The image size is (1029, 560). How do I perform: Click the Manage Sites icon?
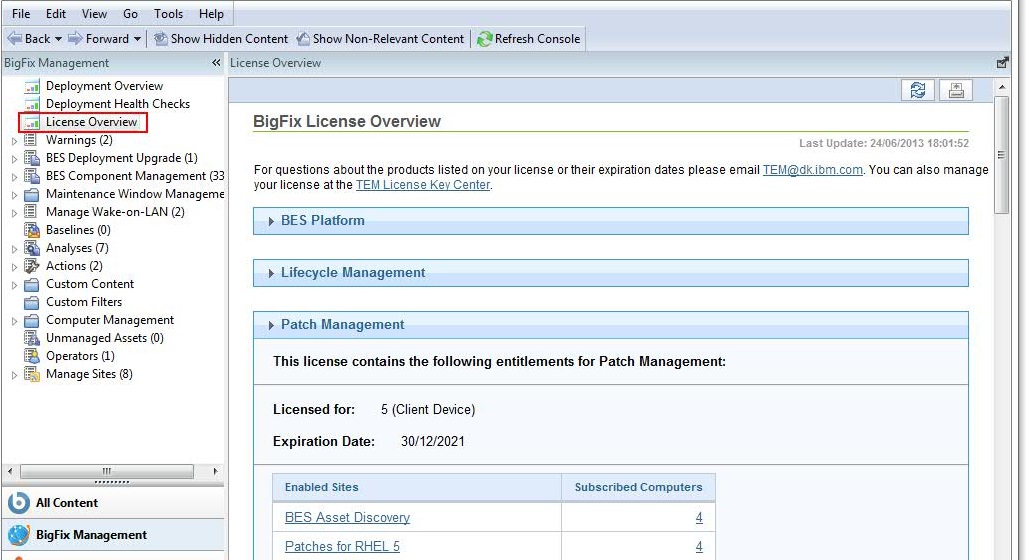32,374
